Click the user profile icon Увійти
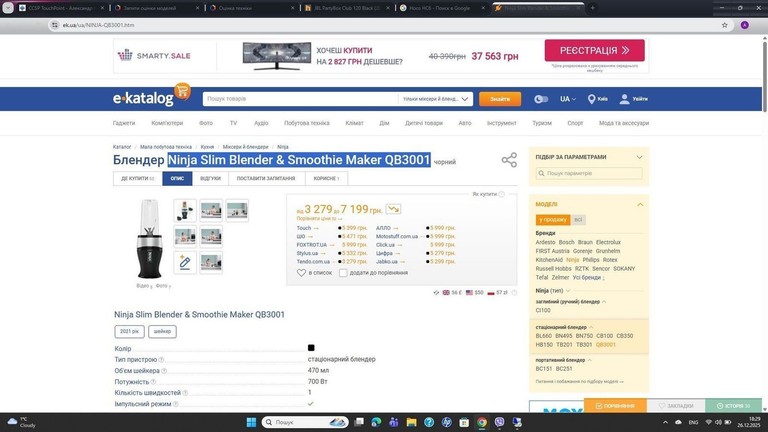Image resolution: width=768 pixels, height=432 pixels. [x=624, y=99]
